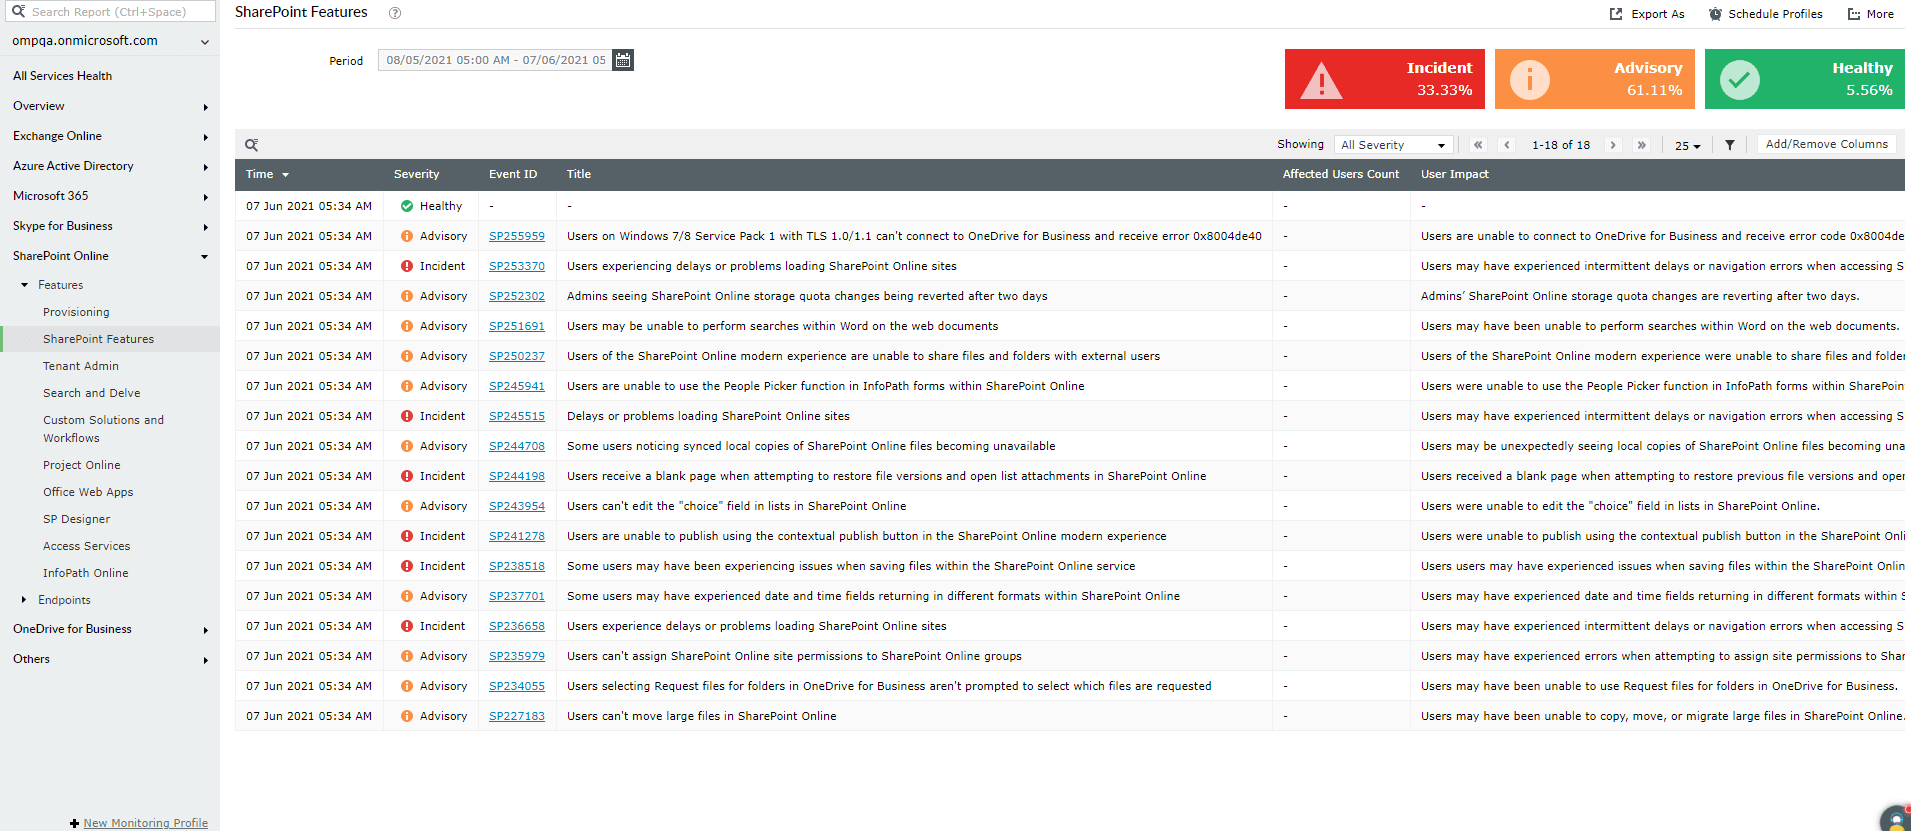Click the help question mark beside SharePoint Features

coord(395,13)
